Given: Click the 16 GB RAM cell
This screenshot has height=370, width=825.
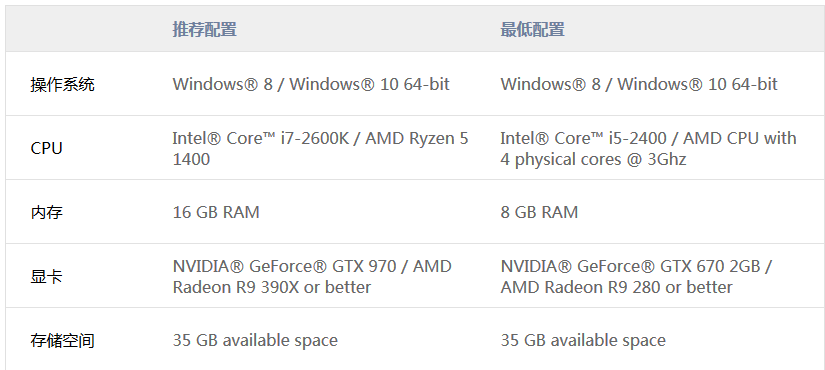Looking at the screenshot, I should 216,213.
